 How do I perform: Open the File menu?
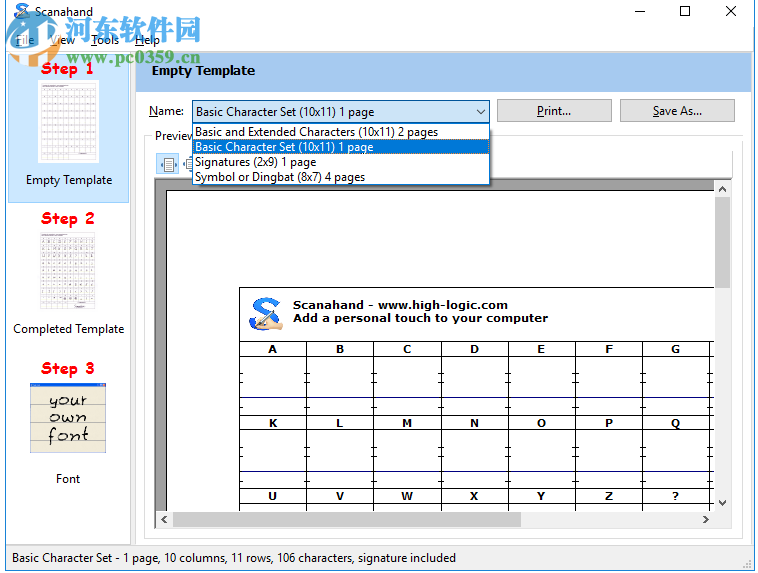pyautogui.click(x=25, y=40)
